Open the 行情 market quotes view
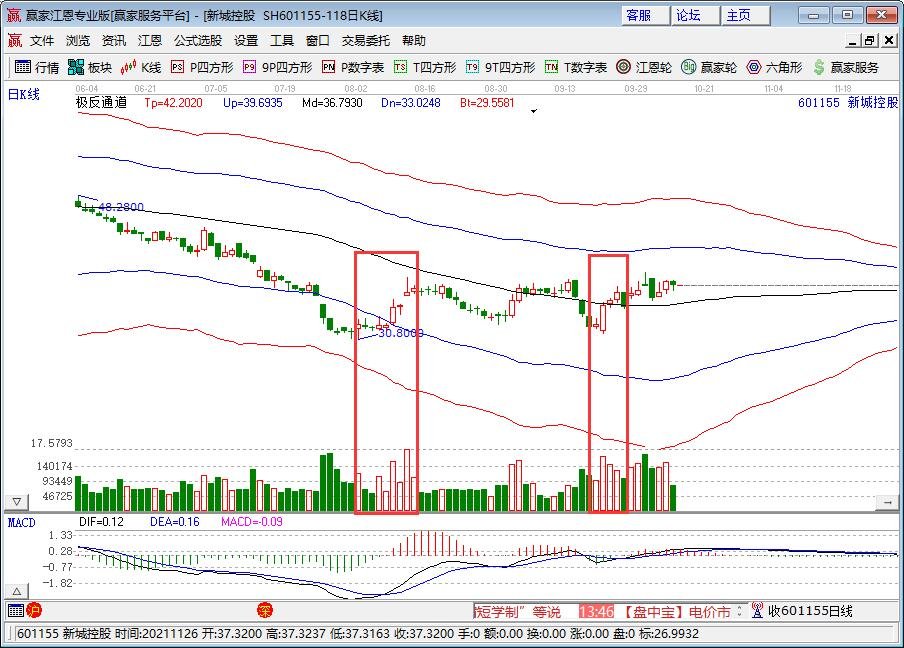The width and height of the screenshot is (904, 648). coord(36,68)
